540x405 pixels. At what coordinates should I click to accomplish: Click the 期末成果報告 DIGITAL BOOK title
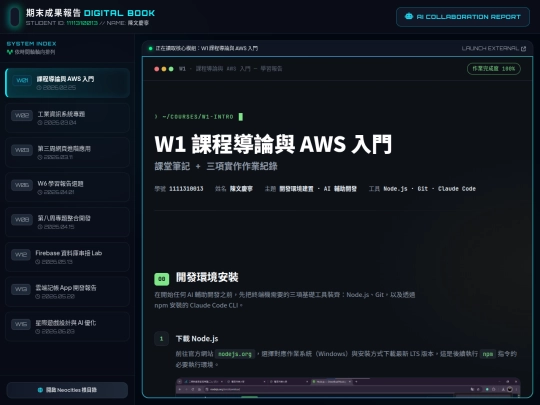coord(90,13)
